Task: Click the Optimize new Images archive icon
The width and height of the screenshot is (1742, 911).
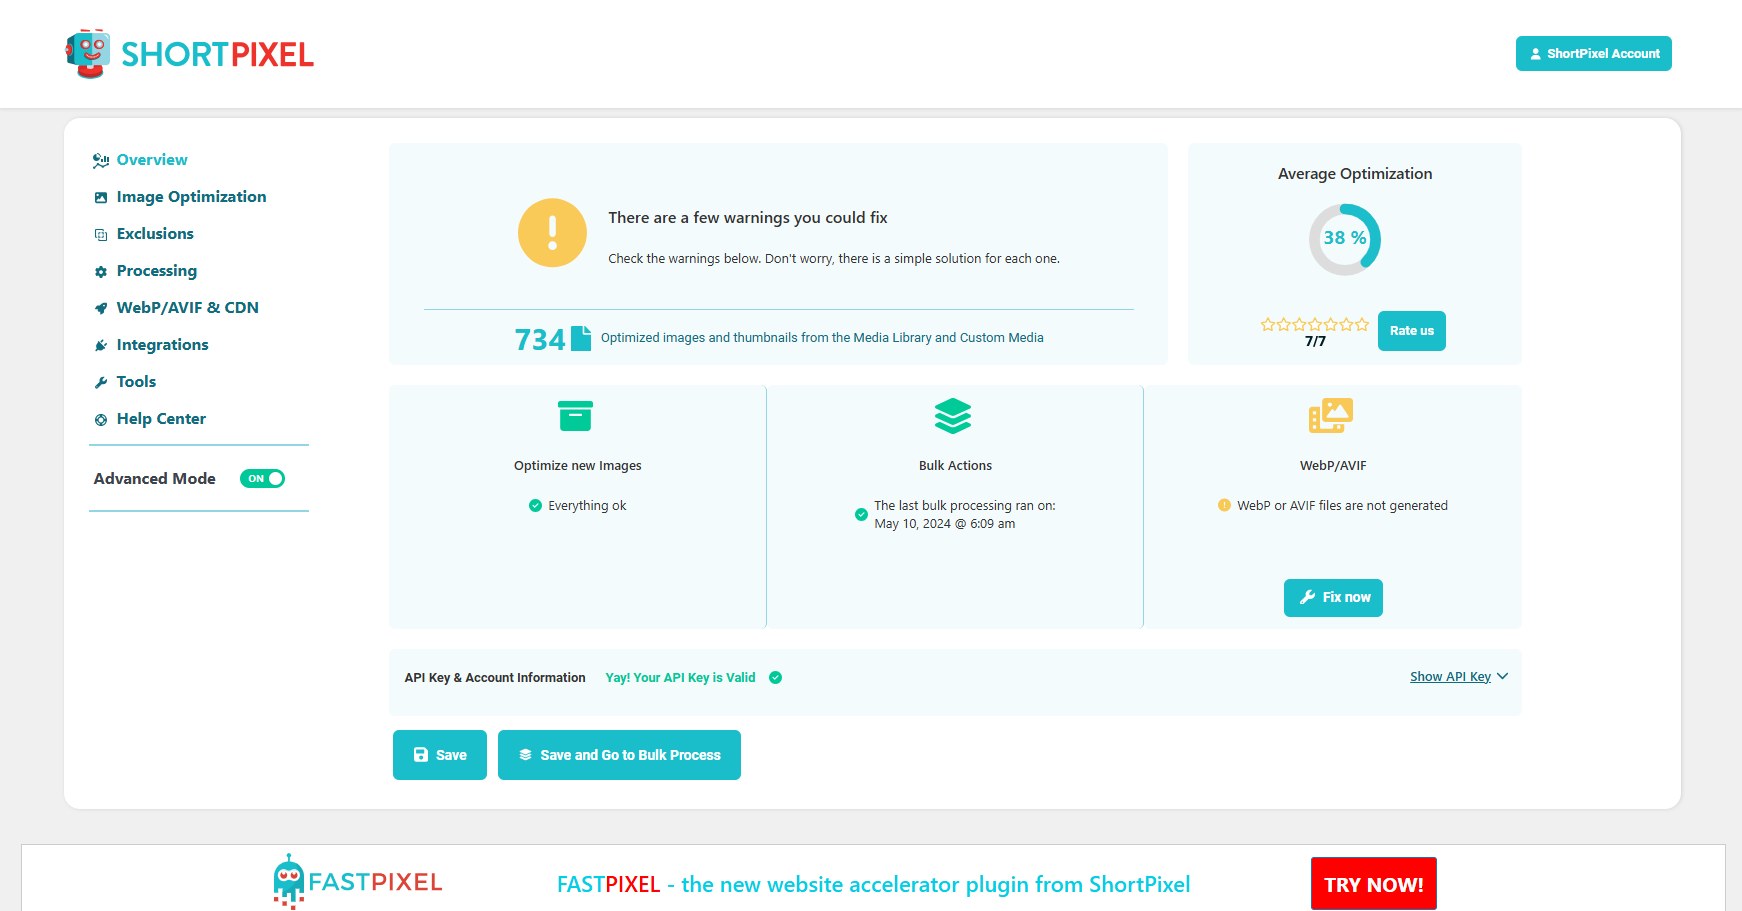Action: [x=575, y=416]
